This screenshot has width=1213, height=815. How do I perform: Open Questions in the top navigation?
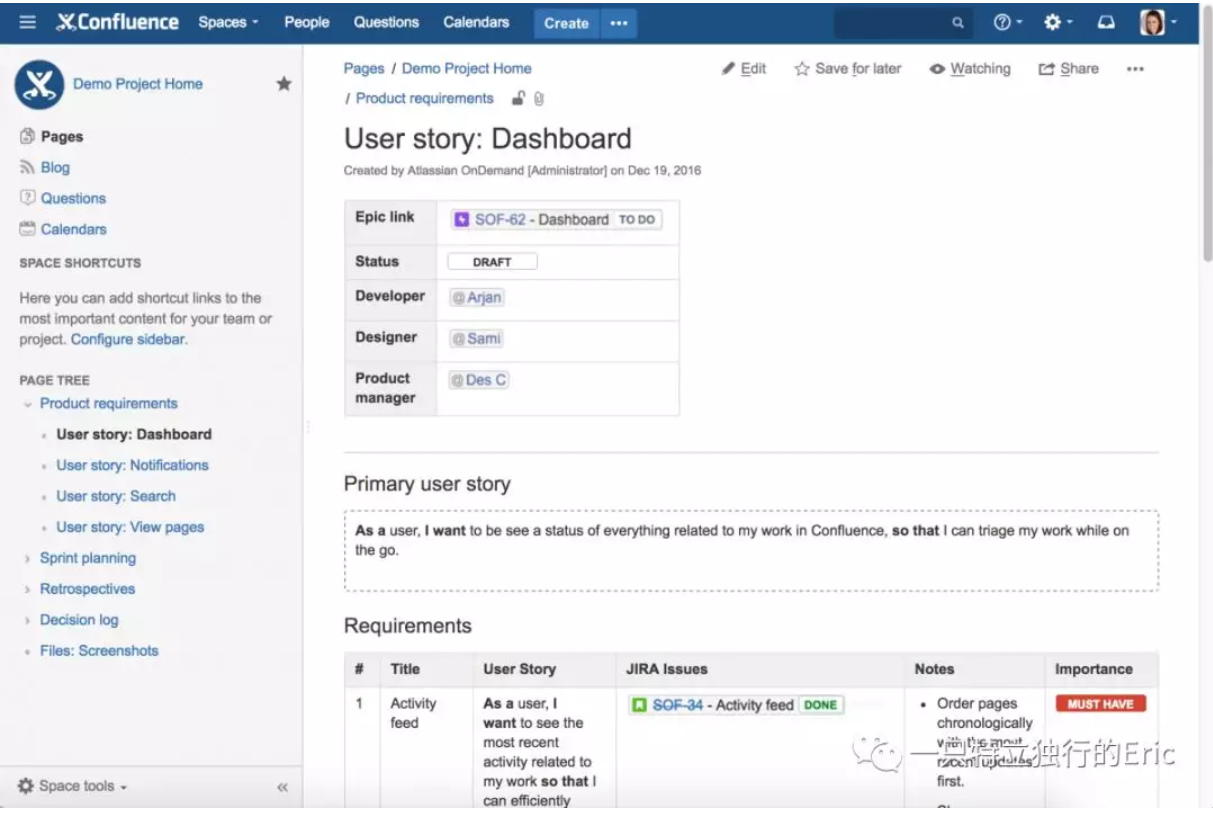386,22
